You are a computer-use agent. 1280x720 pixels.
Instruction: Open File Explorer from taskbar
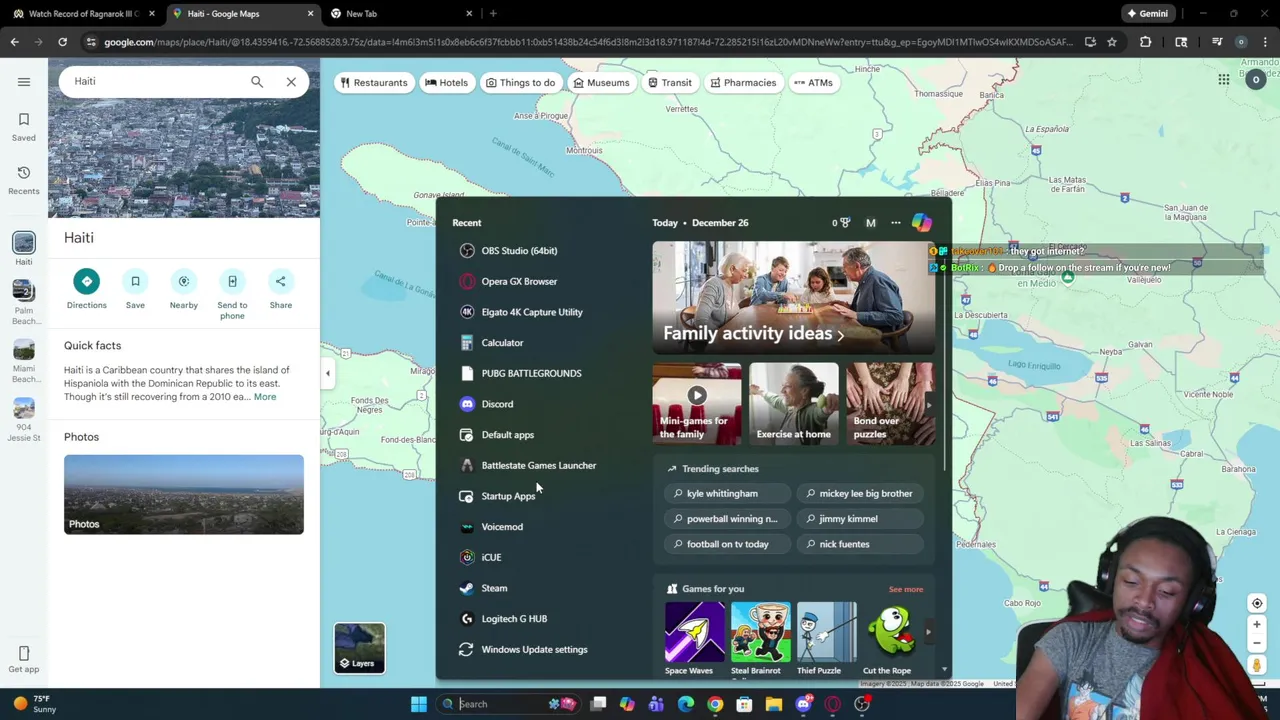point(774,704)
